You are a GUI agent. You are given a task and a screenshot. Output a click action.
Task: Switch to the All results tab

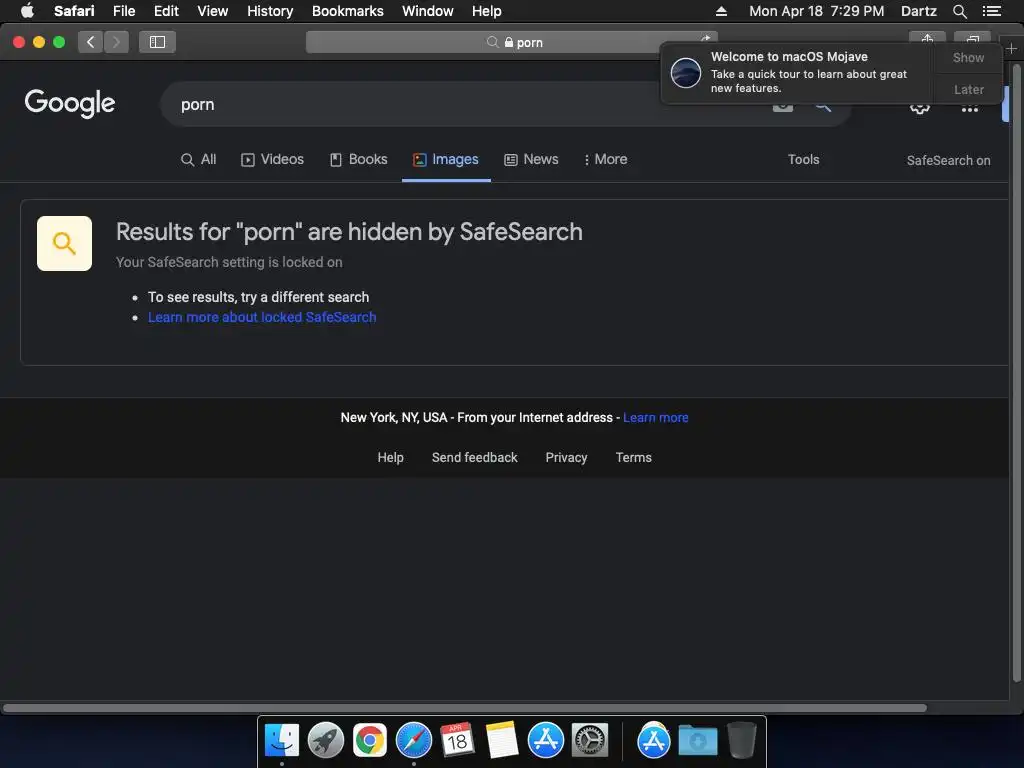point(199,159)
